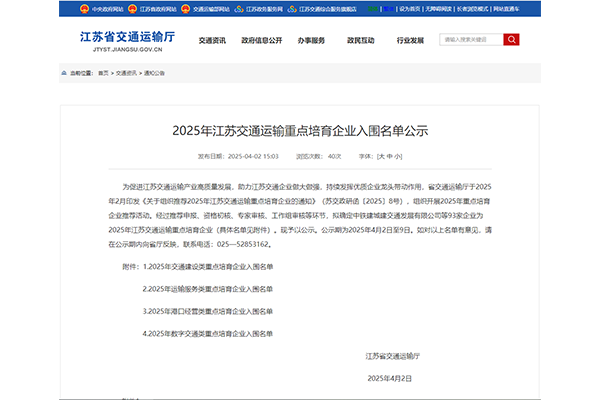Click the Jiangsu transport department logo

click(128, 41)
